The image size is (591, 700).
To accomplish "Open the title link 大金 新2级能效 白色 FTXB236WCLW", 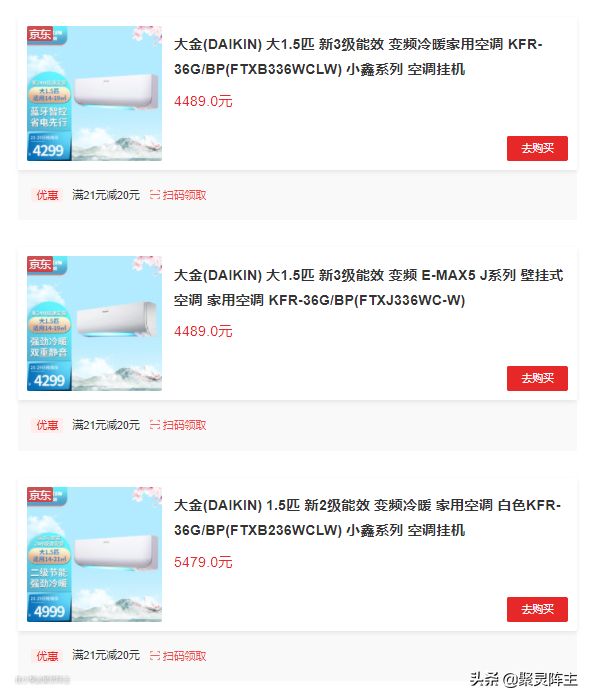I will 367,517.
